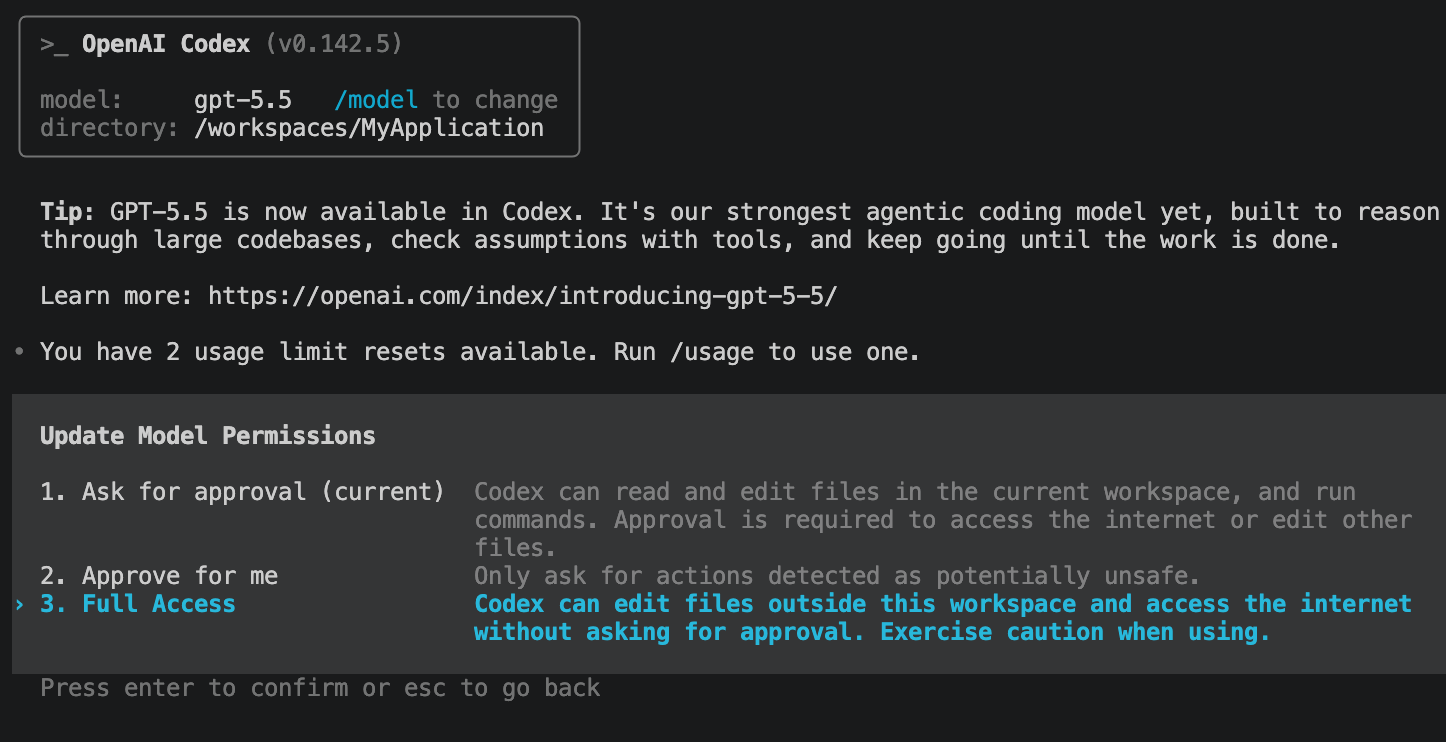The image size is (1446, 742).
Task: Click the "model:" label in header box
Action: pyautogui.click(x=82, y=100)
